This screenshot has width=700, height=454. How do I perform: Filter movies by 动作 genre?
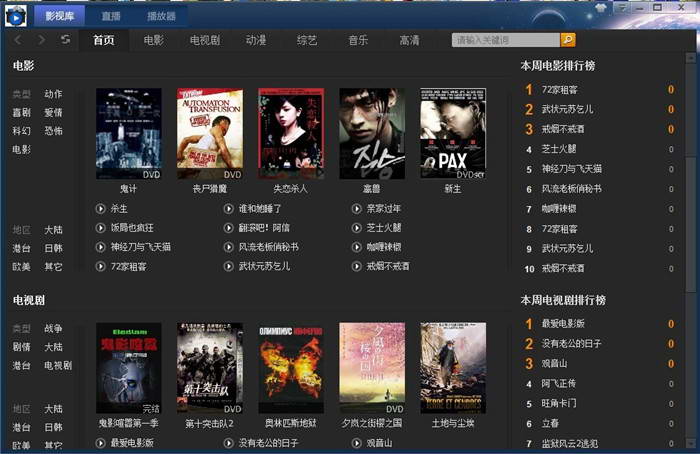coord(54,94)
